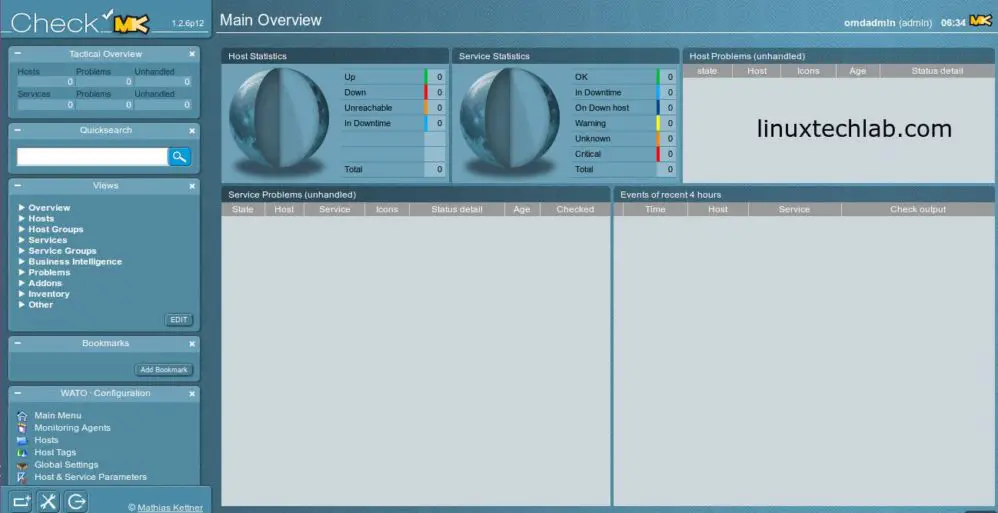Collapse the Views snapin
This screenshot has height=513, width=998.
click(x=18, y=186)
